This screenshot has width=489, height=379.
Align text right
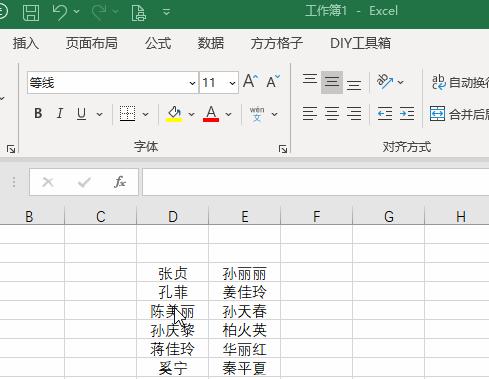(x=354, y=114)
